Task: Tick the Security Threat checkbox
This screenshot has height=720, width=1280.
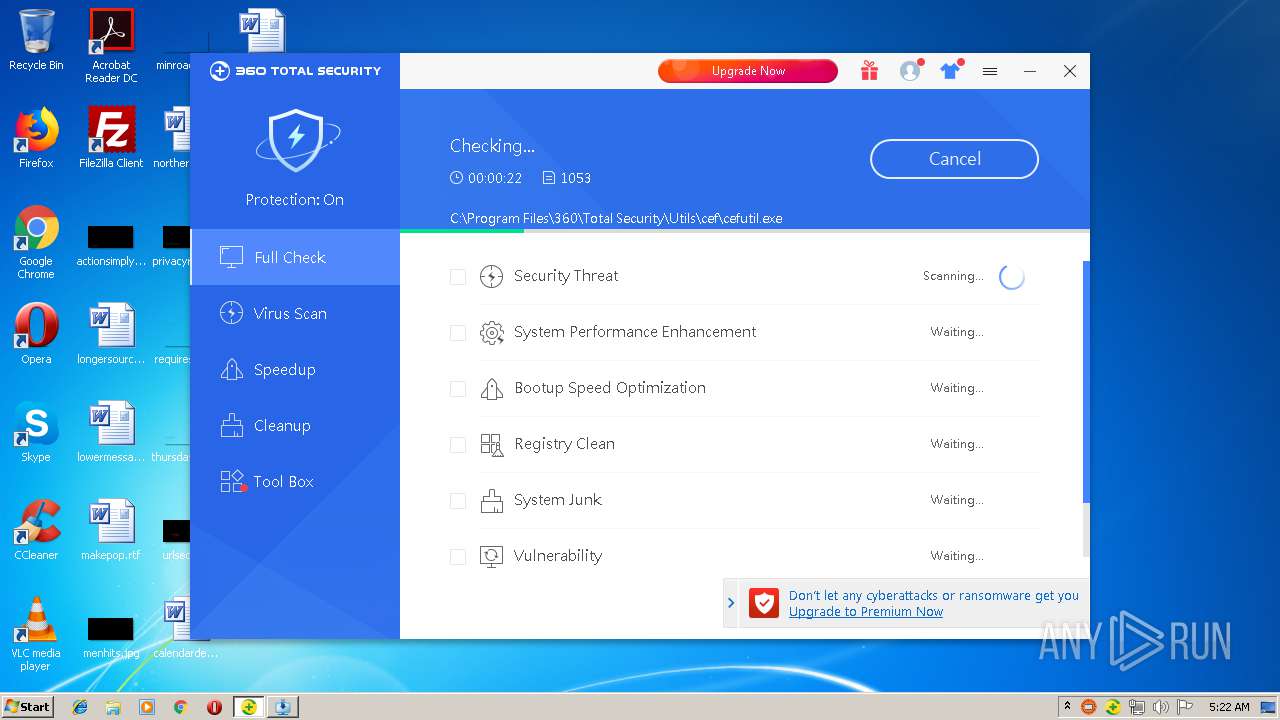Action: pyautogui.click(x=458, y=277)
